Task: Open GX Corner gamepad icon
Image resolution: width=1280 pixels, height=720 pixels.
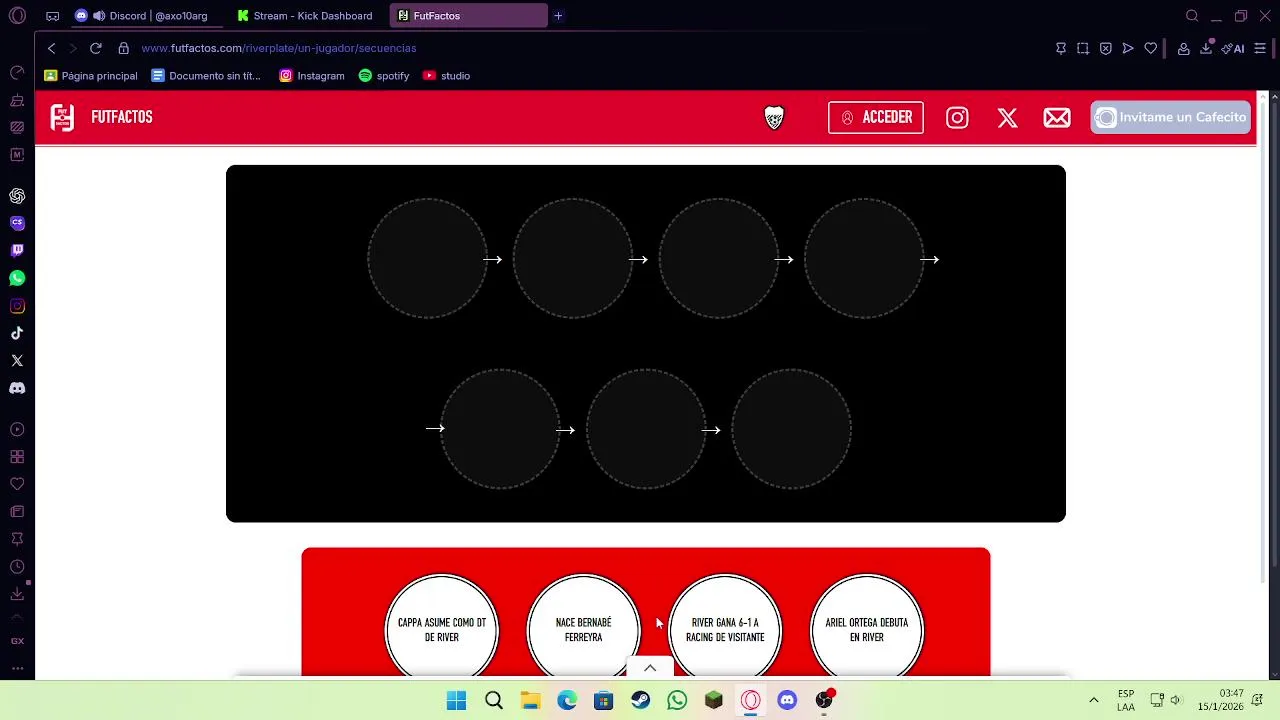Action: (x=52, y=16)
